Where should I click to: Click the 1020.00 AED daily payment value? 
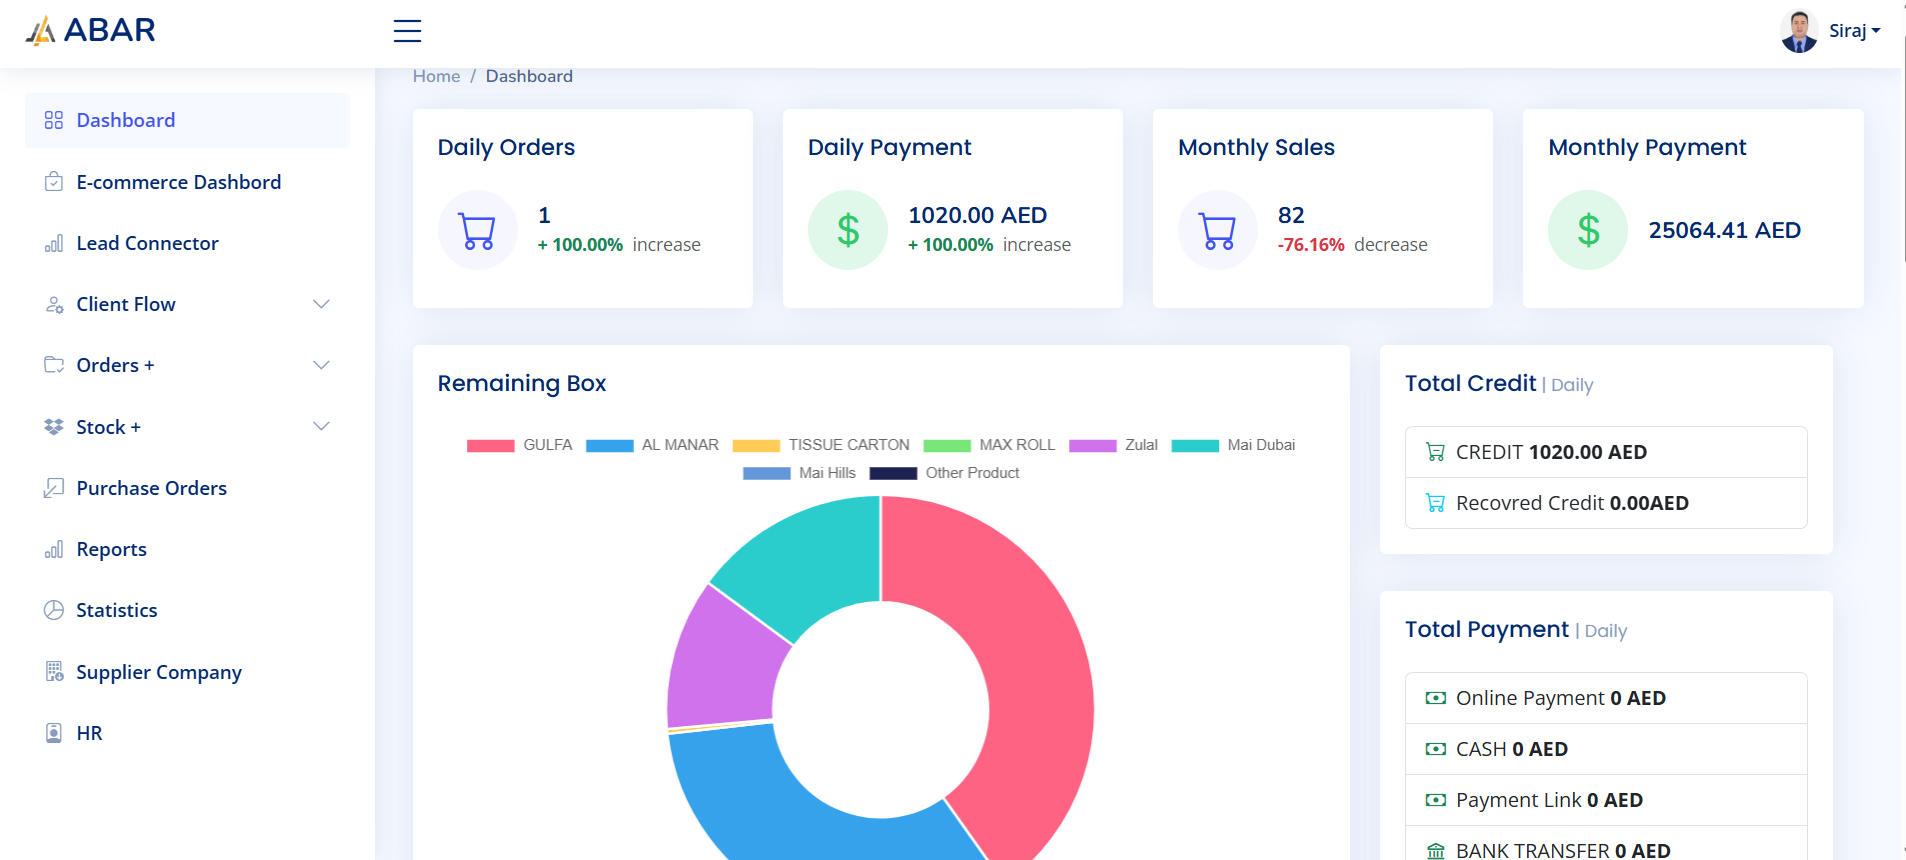point(977,215)
